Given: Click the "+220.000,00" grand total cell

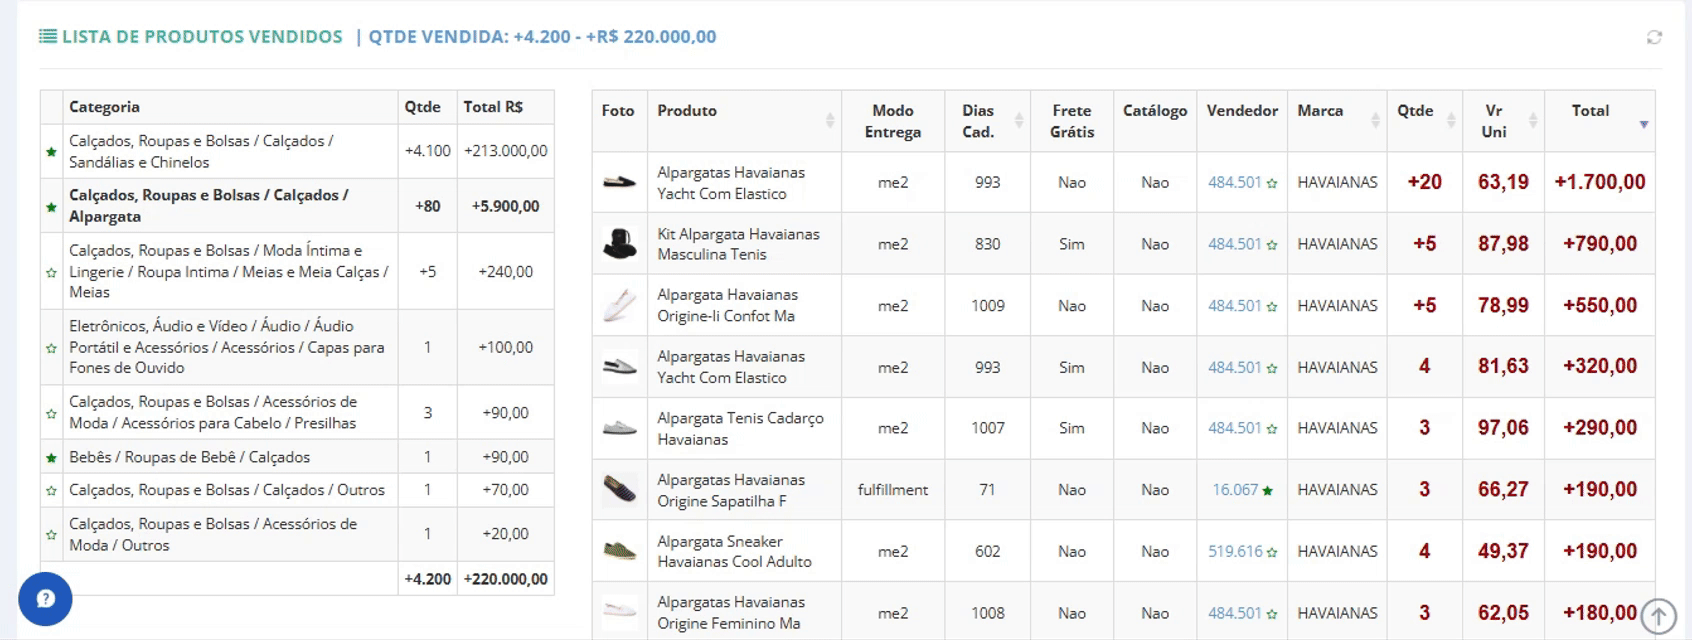Looking at the screenshot, I should click(x=505, y=579).
